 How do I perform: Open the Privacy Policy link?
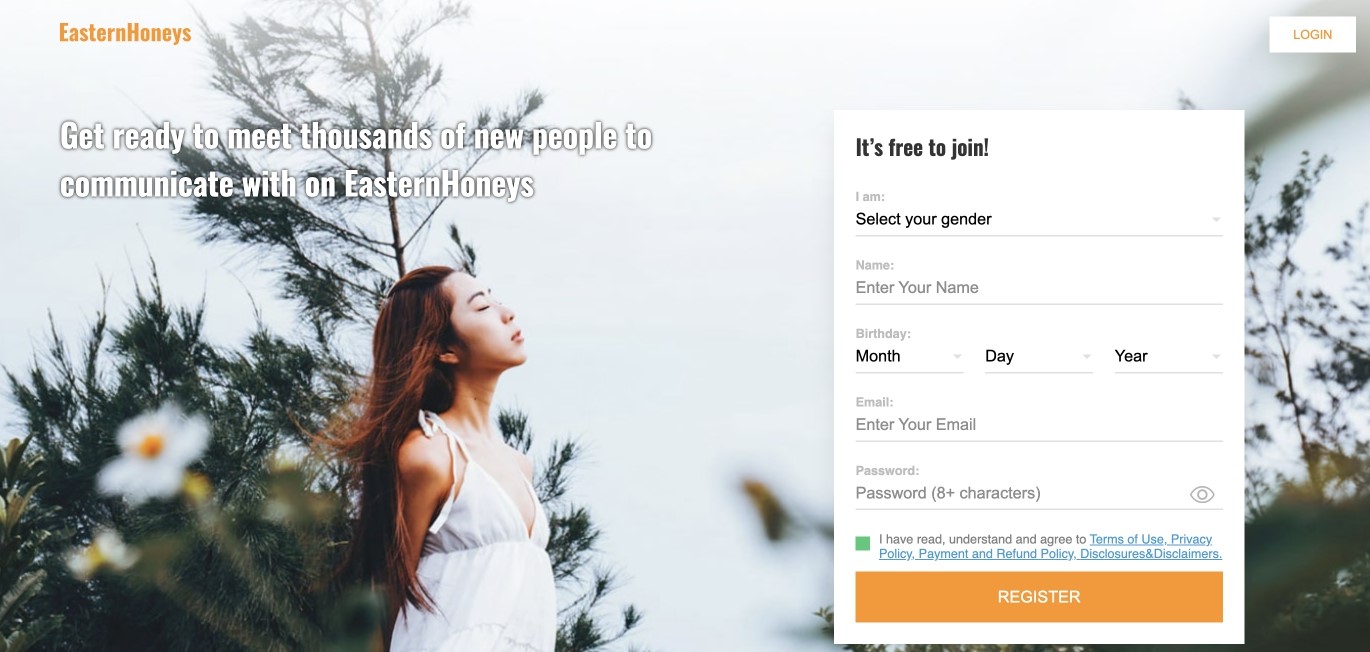(x=1190, y=539)
